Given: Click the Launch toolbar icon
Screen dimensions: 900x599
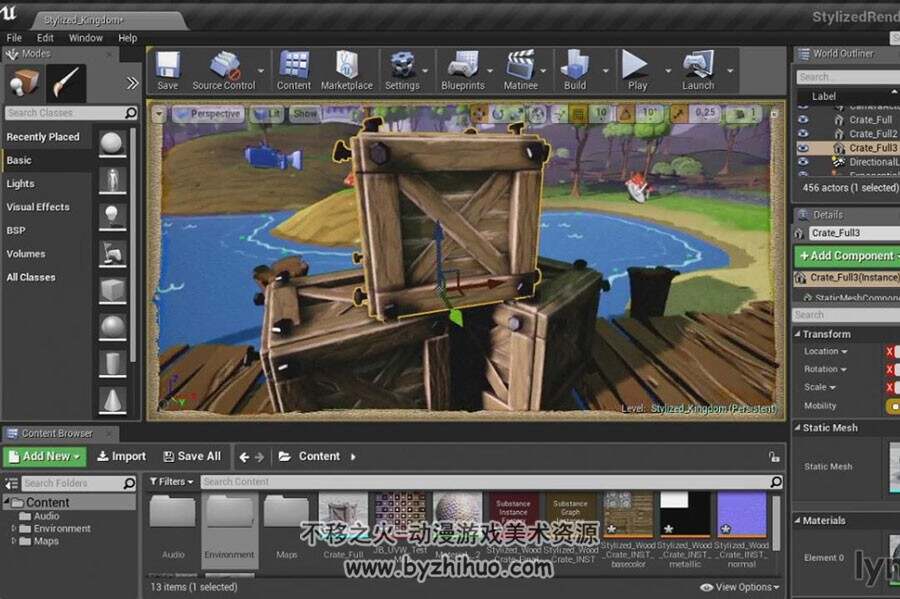Looking at the screenshot, I should pyautogui.click(x=698, y=71).
